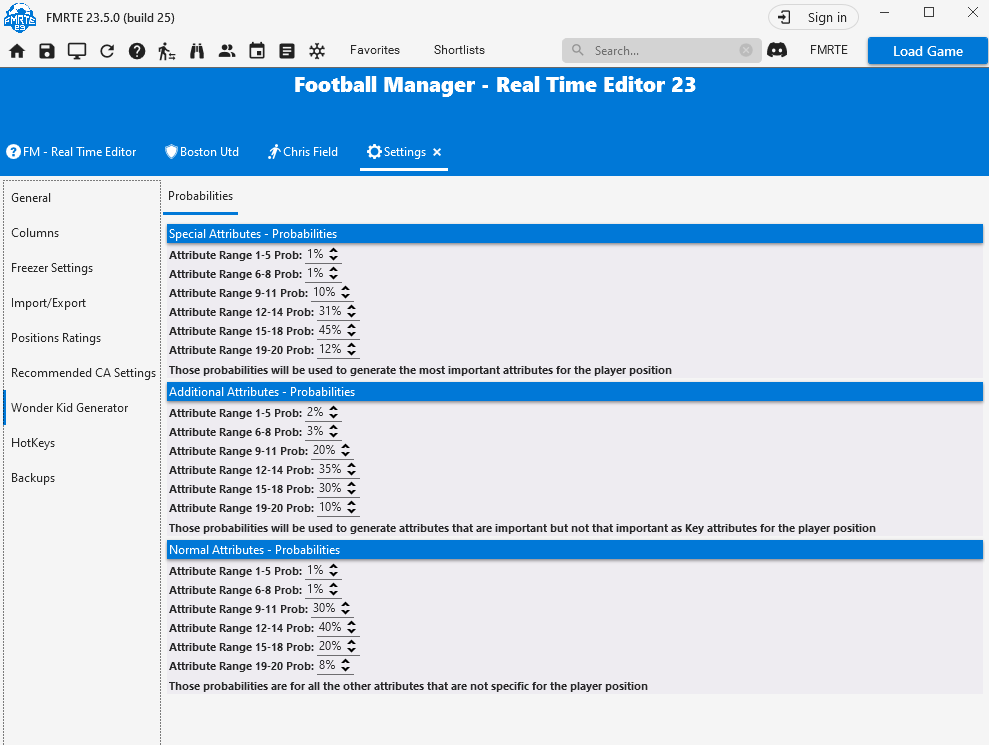Viewport: 989px width, 745px height.
Task: Open the Help question mark icon
Action: [137, 51]
